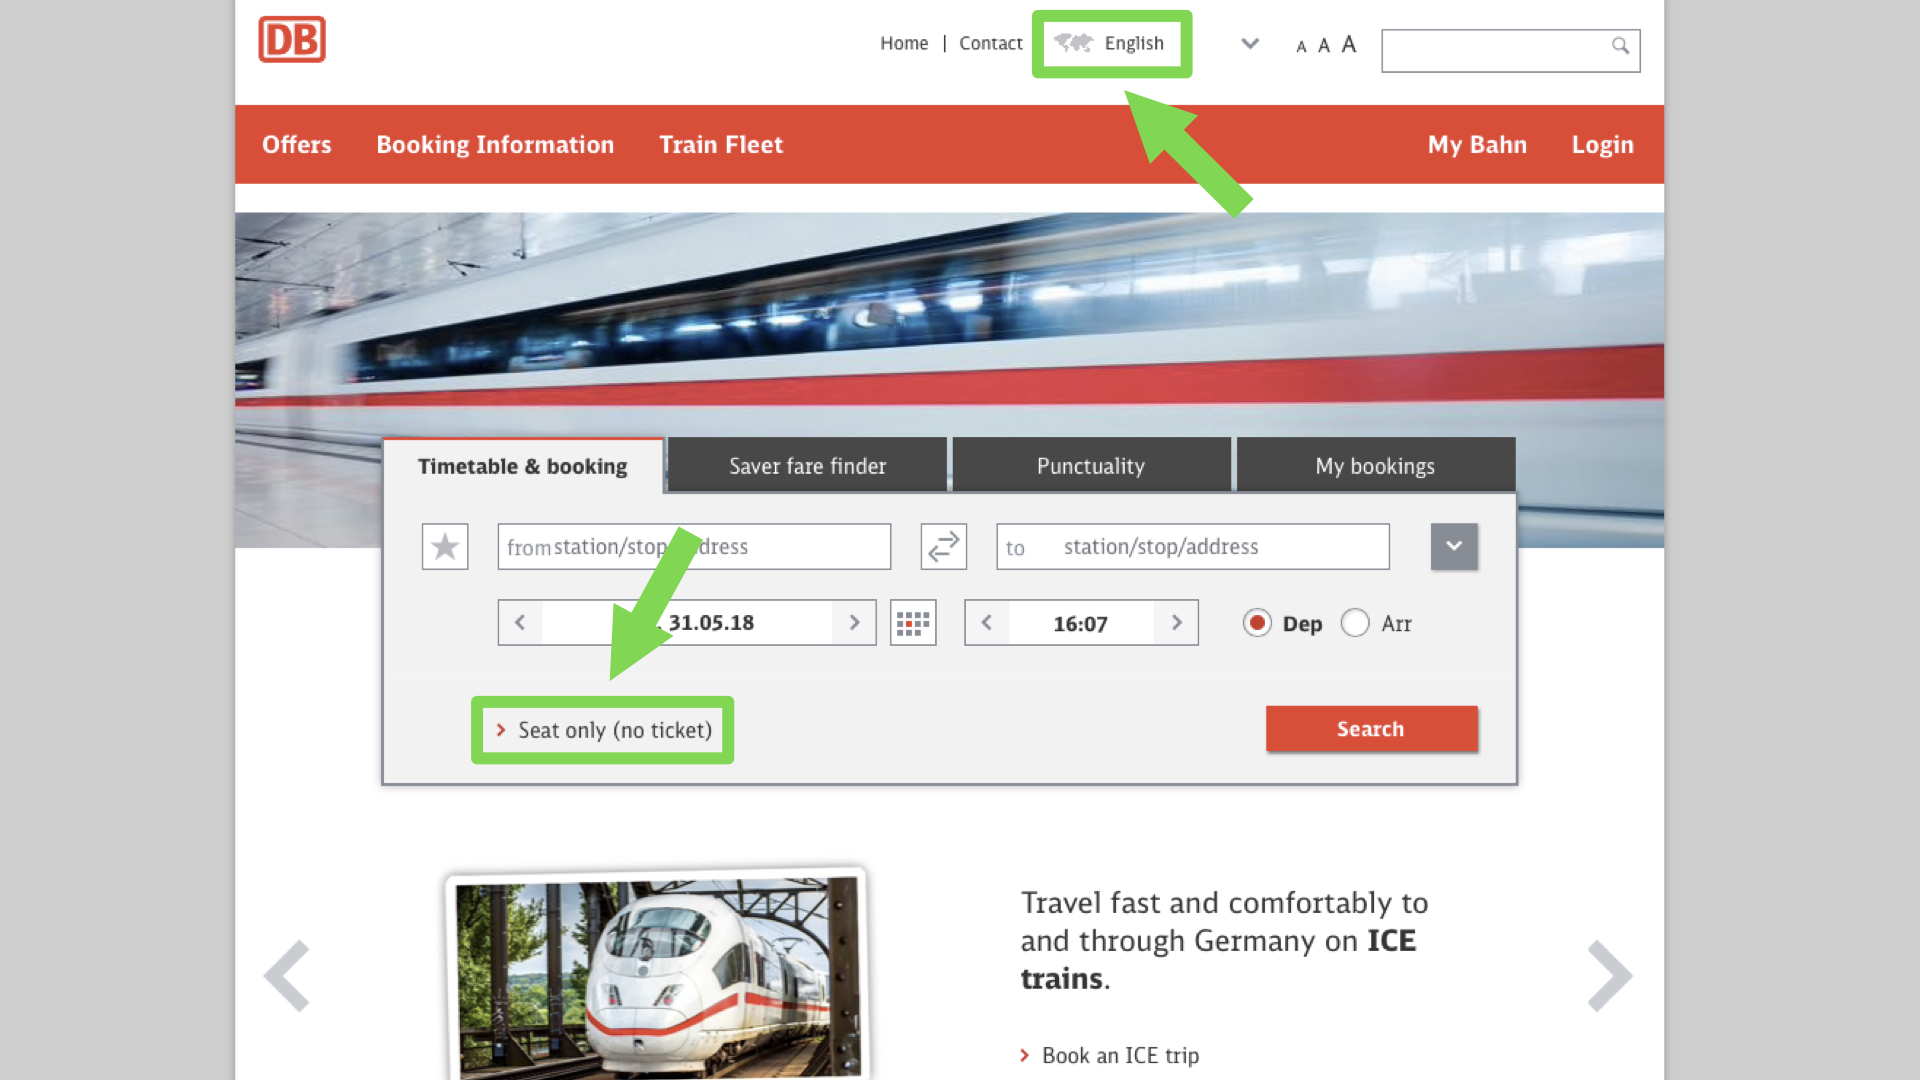The height and width of the screenshot is (1080, 1920).
Task: Swap from and to stations
Action: click(x=943, y=547)
